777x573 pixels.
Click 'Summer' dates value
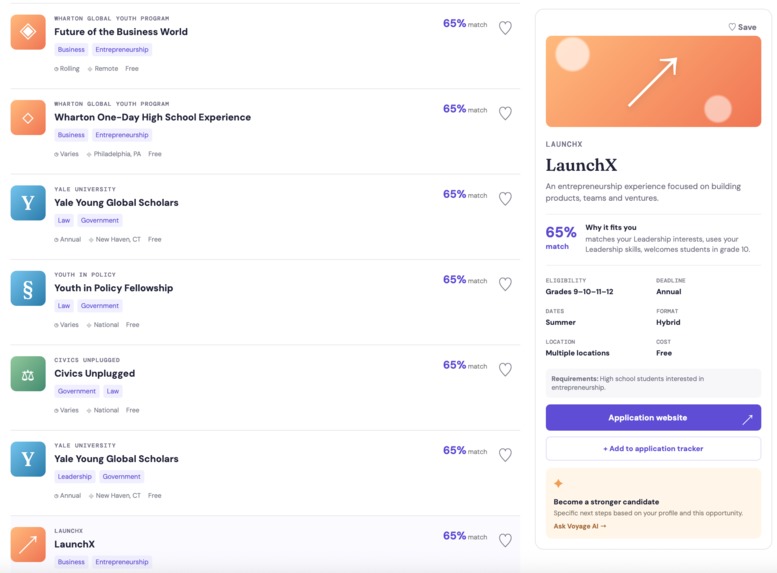pyautogui.click(x=560, y=323)
